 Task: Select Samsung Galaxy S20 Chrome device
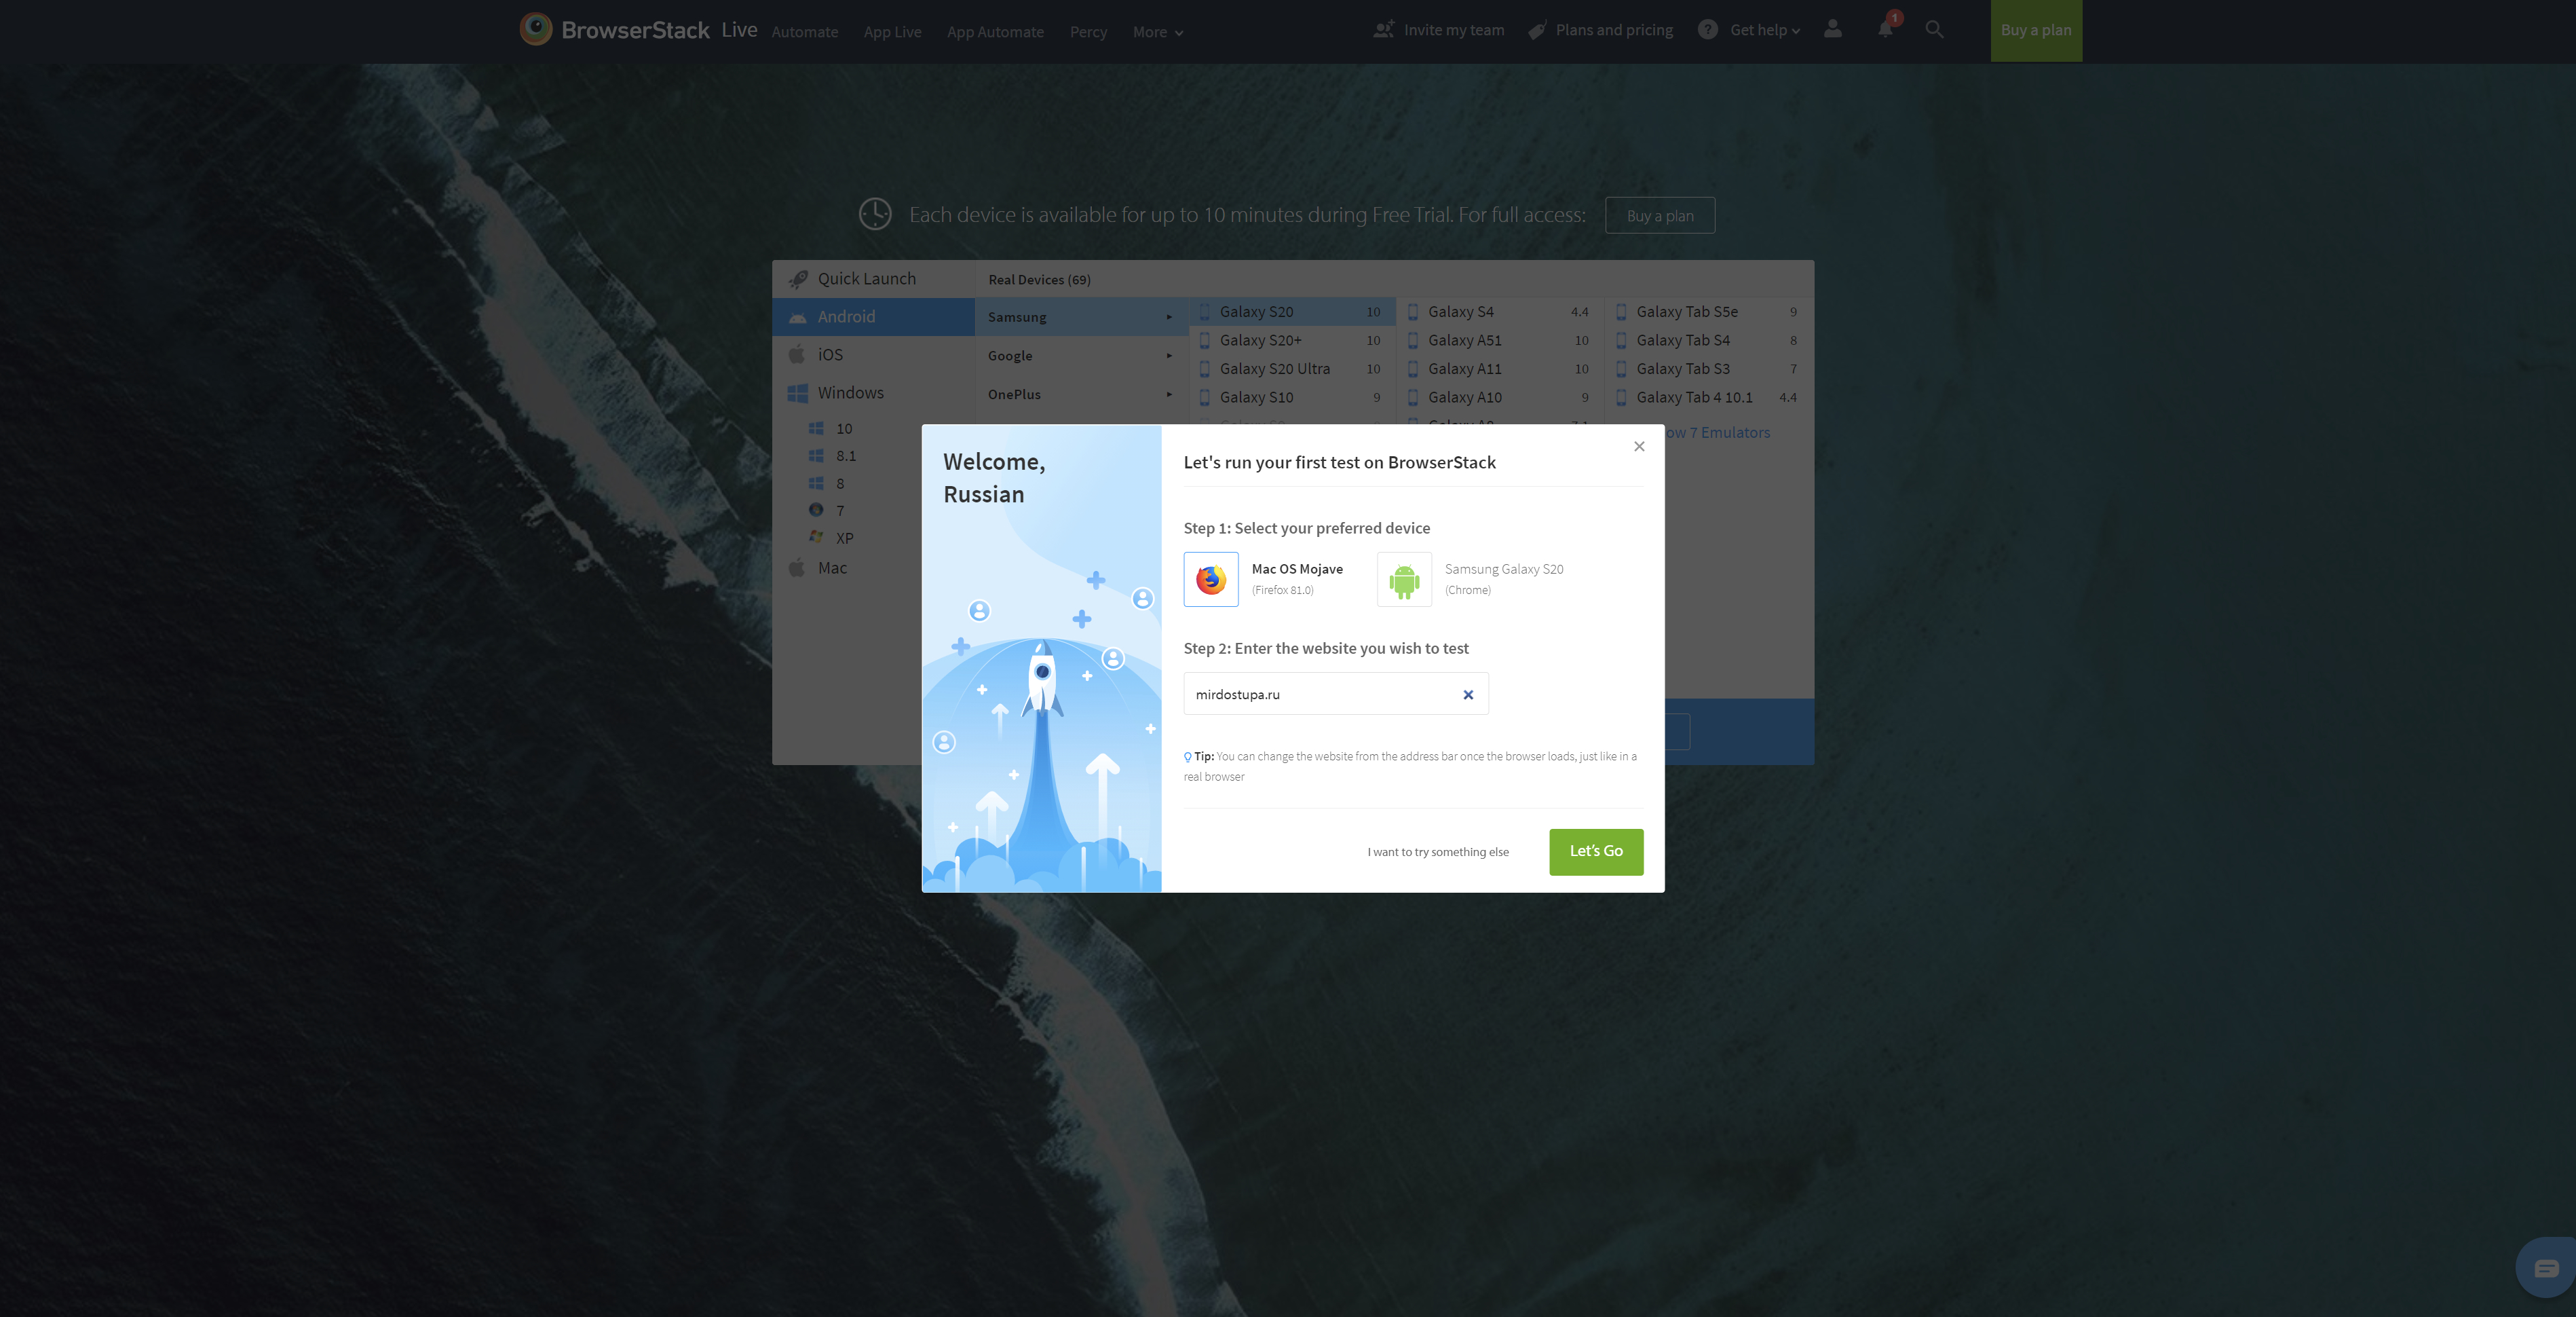click(x=1404, y=579)
